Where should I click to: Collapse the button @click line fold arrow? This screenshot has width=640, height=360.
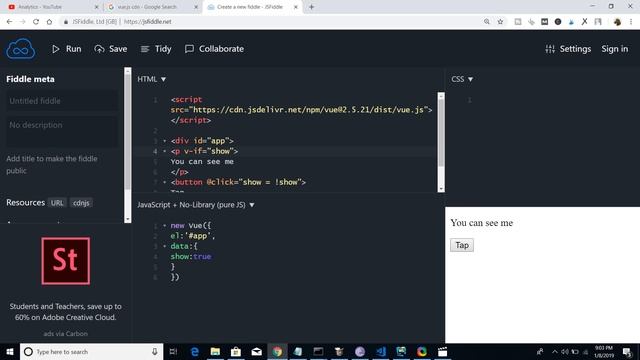pyautogui.click(x=164, y=182)
